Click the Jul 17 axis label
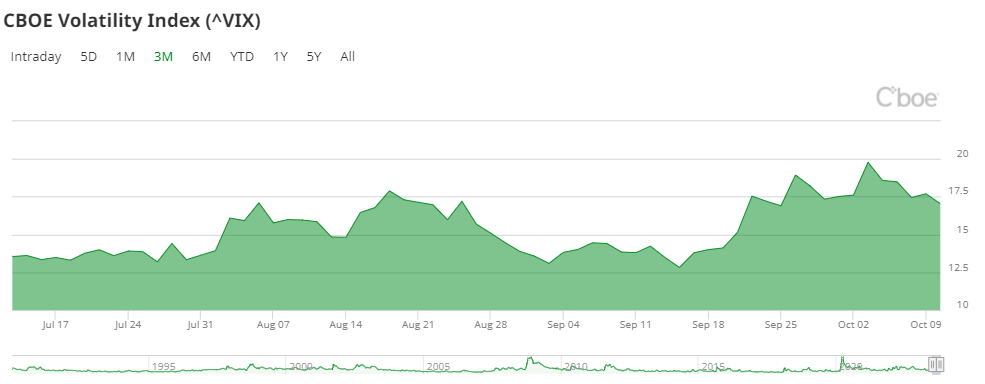The image size is (985, 384). tap(55, 325)
